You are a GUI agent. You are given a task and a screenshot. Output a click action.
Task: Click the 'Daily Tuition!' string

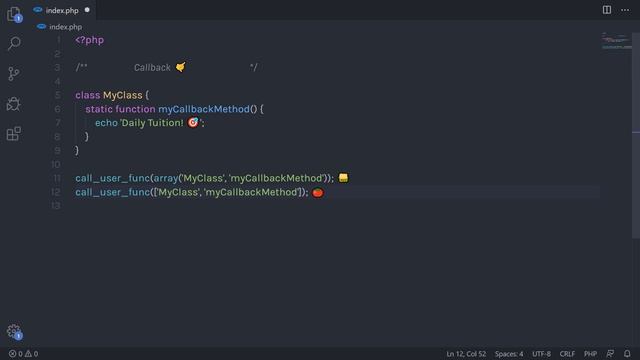[152, 123]
